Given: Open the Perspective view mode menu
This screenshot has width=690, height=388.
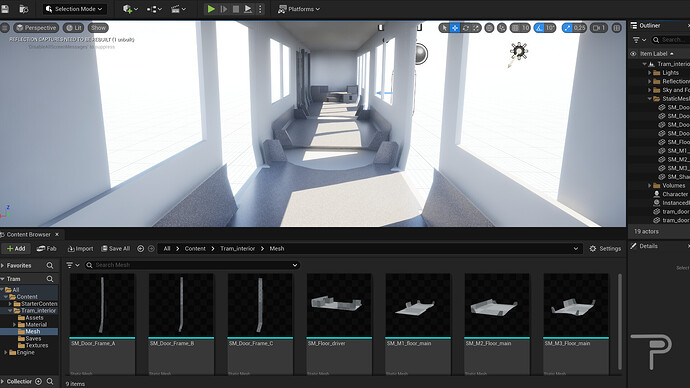Looking at the screenshot, I should [36, 28].
